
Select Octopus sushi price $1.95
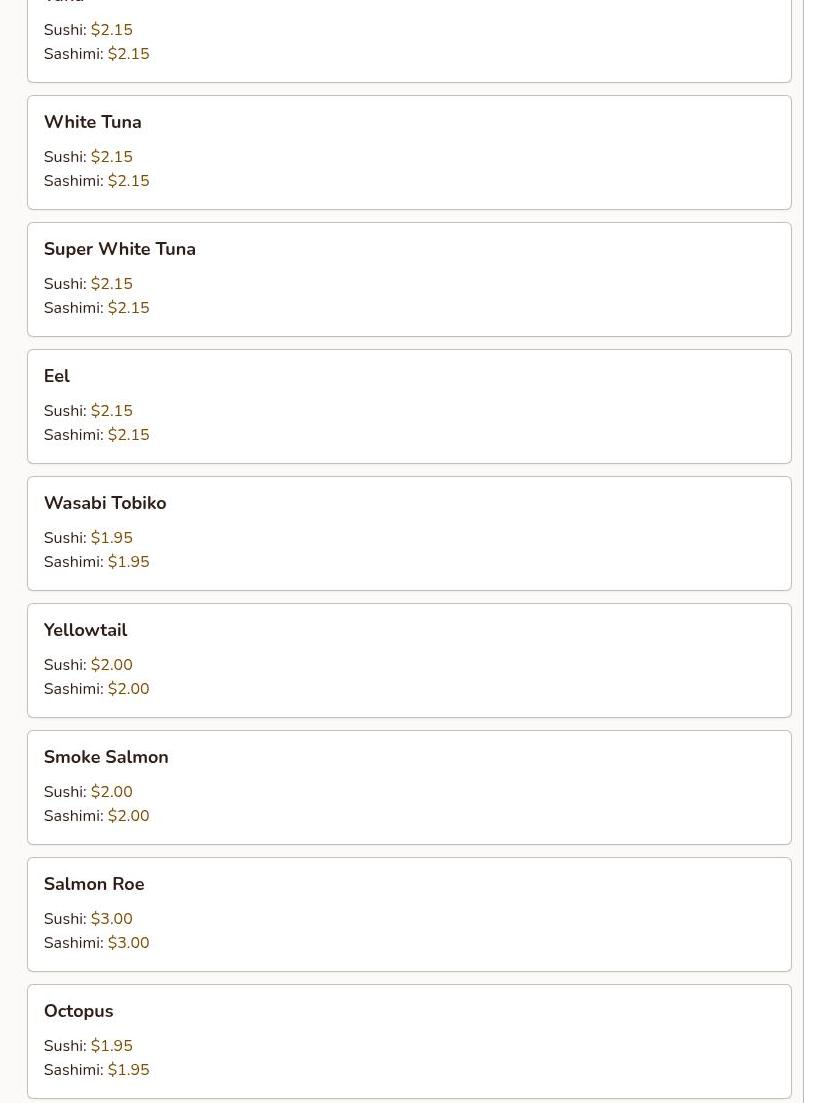coord(112,1046)
